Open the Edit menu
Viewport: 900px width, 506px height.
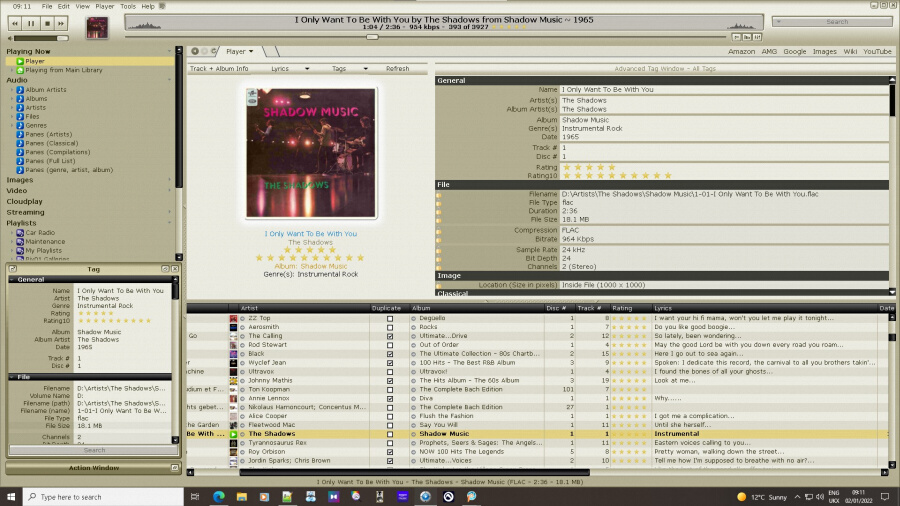point(64,6)
